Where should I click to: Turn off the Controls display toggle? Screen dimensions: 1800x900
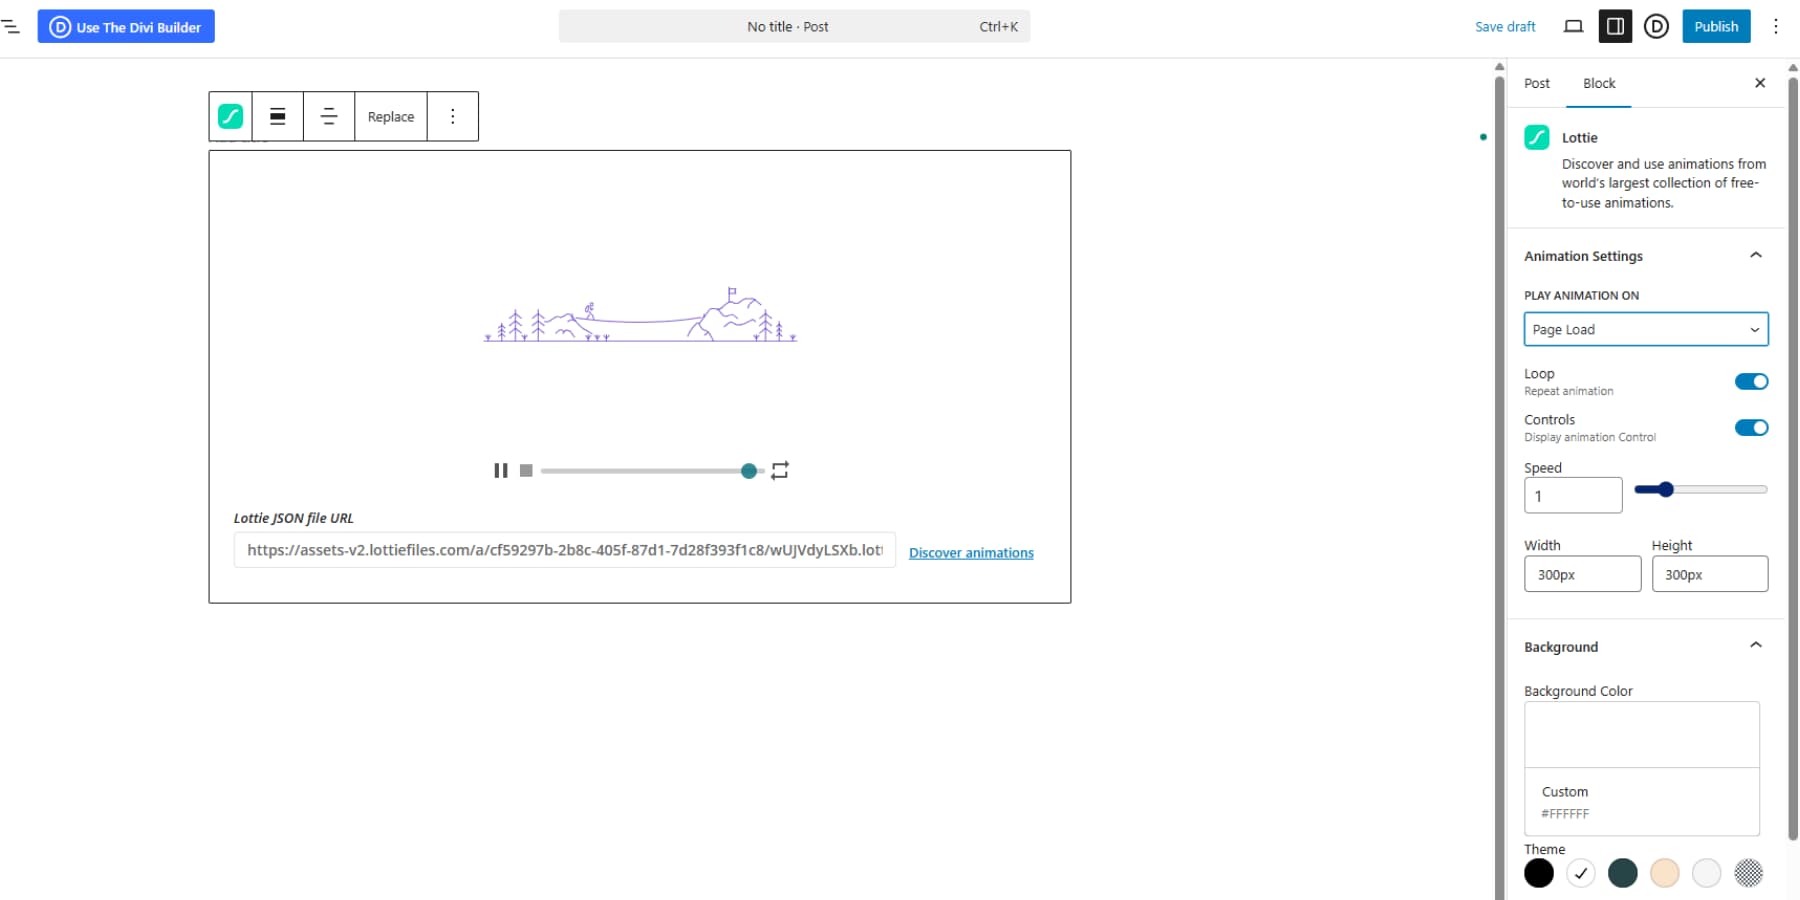point(1751,427)
